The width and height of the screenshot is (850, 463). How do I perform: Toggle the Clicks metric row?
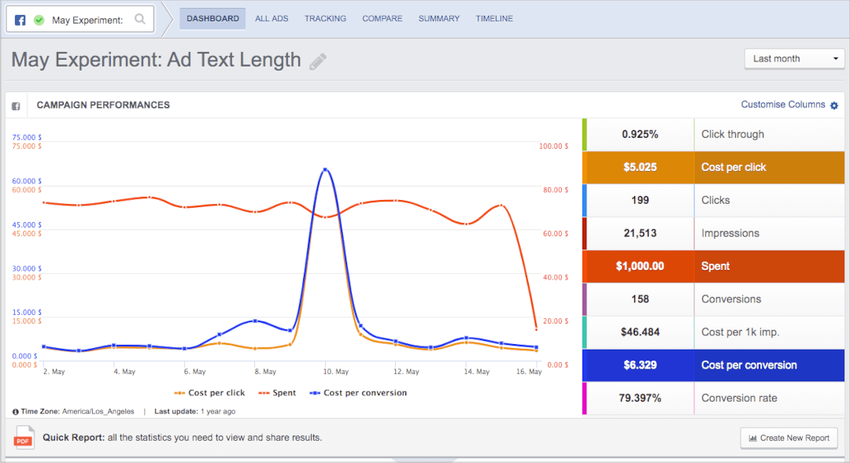(x=713, y=201)
